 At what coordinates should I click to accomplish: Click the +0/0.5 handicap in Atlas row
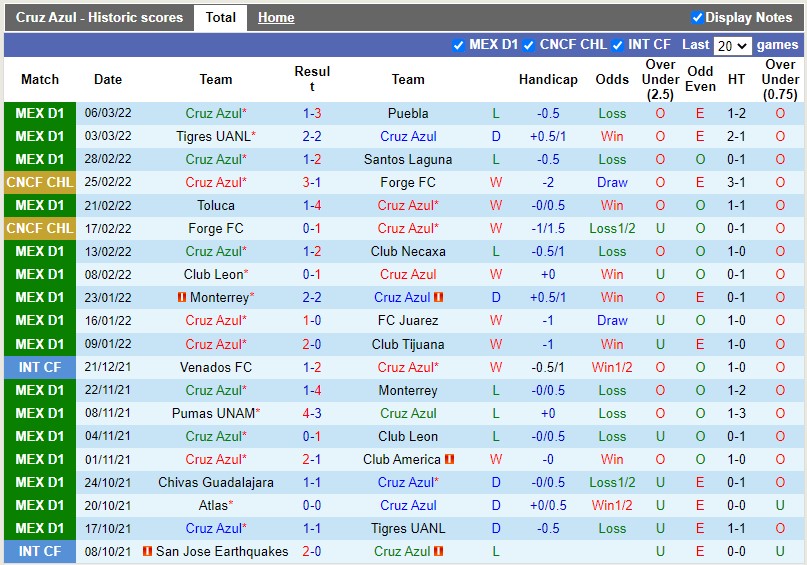[548, 505]
